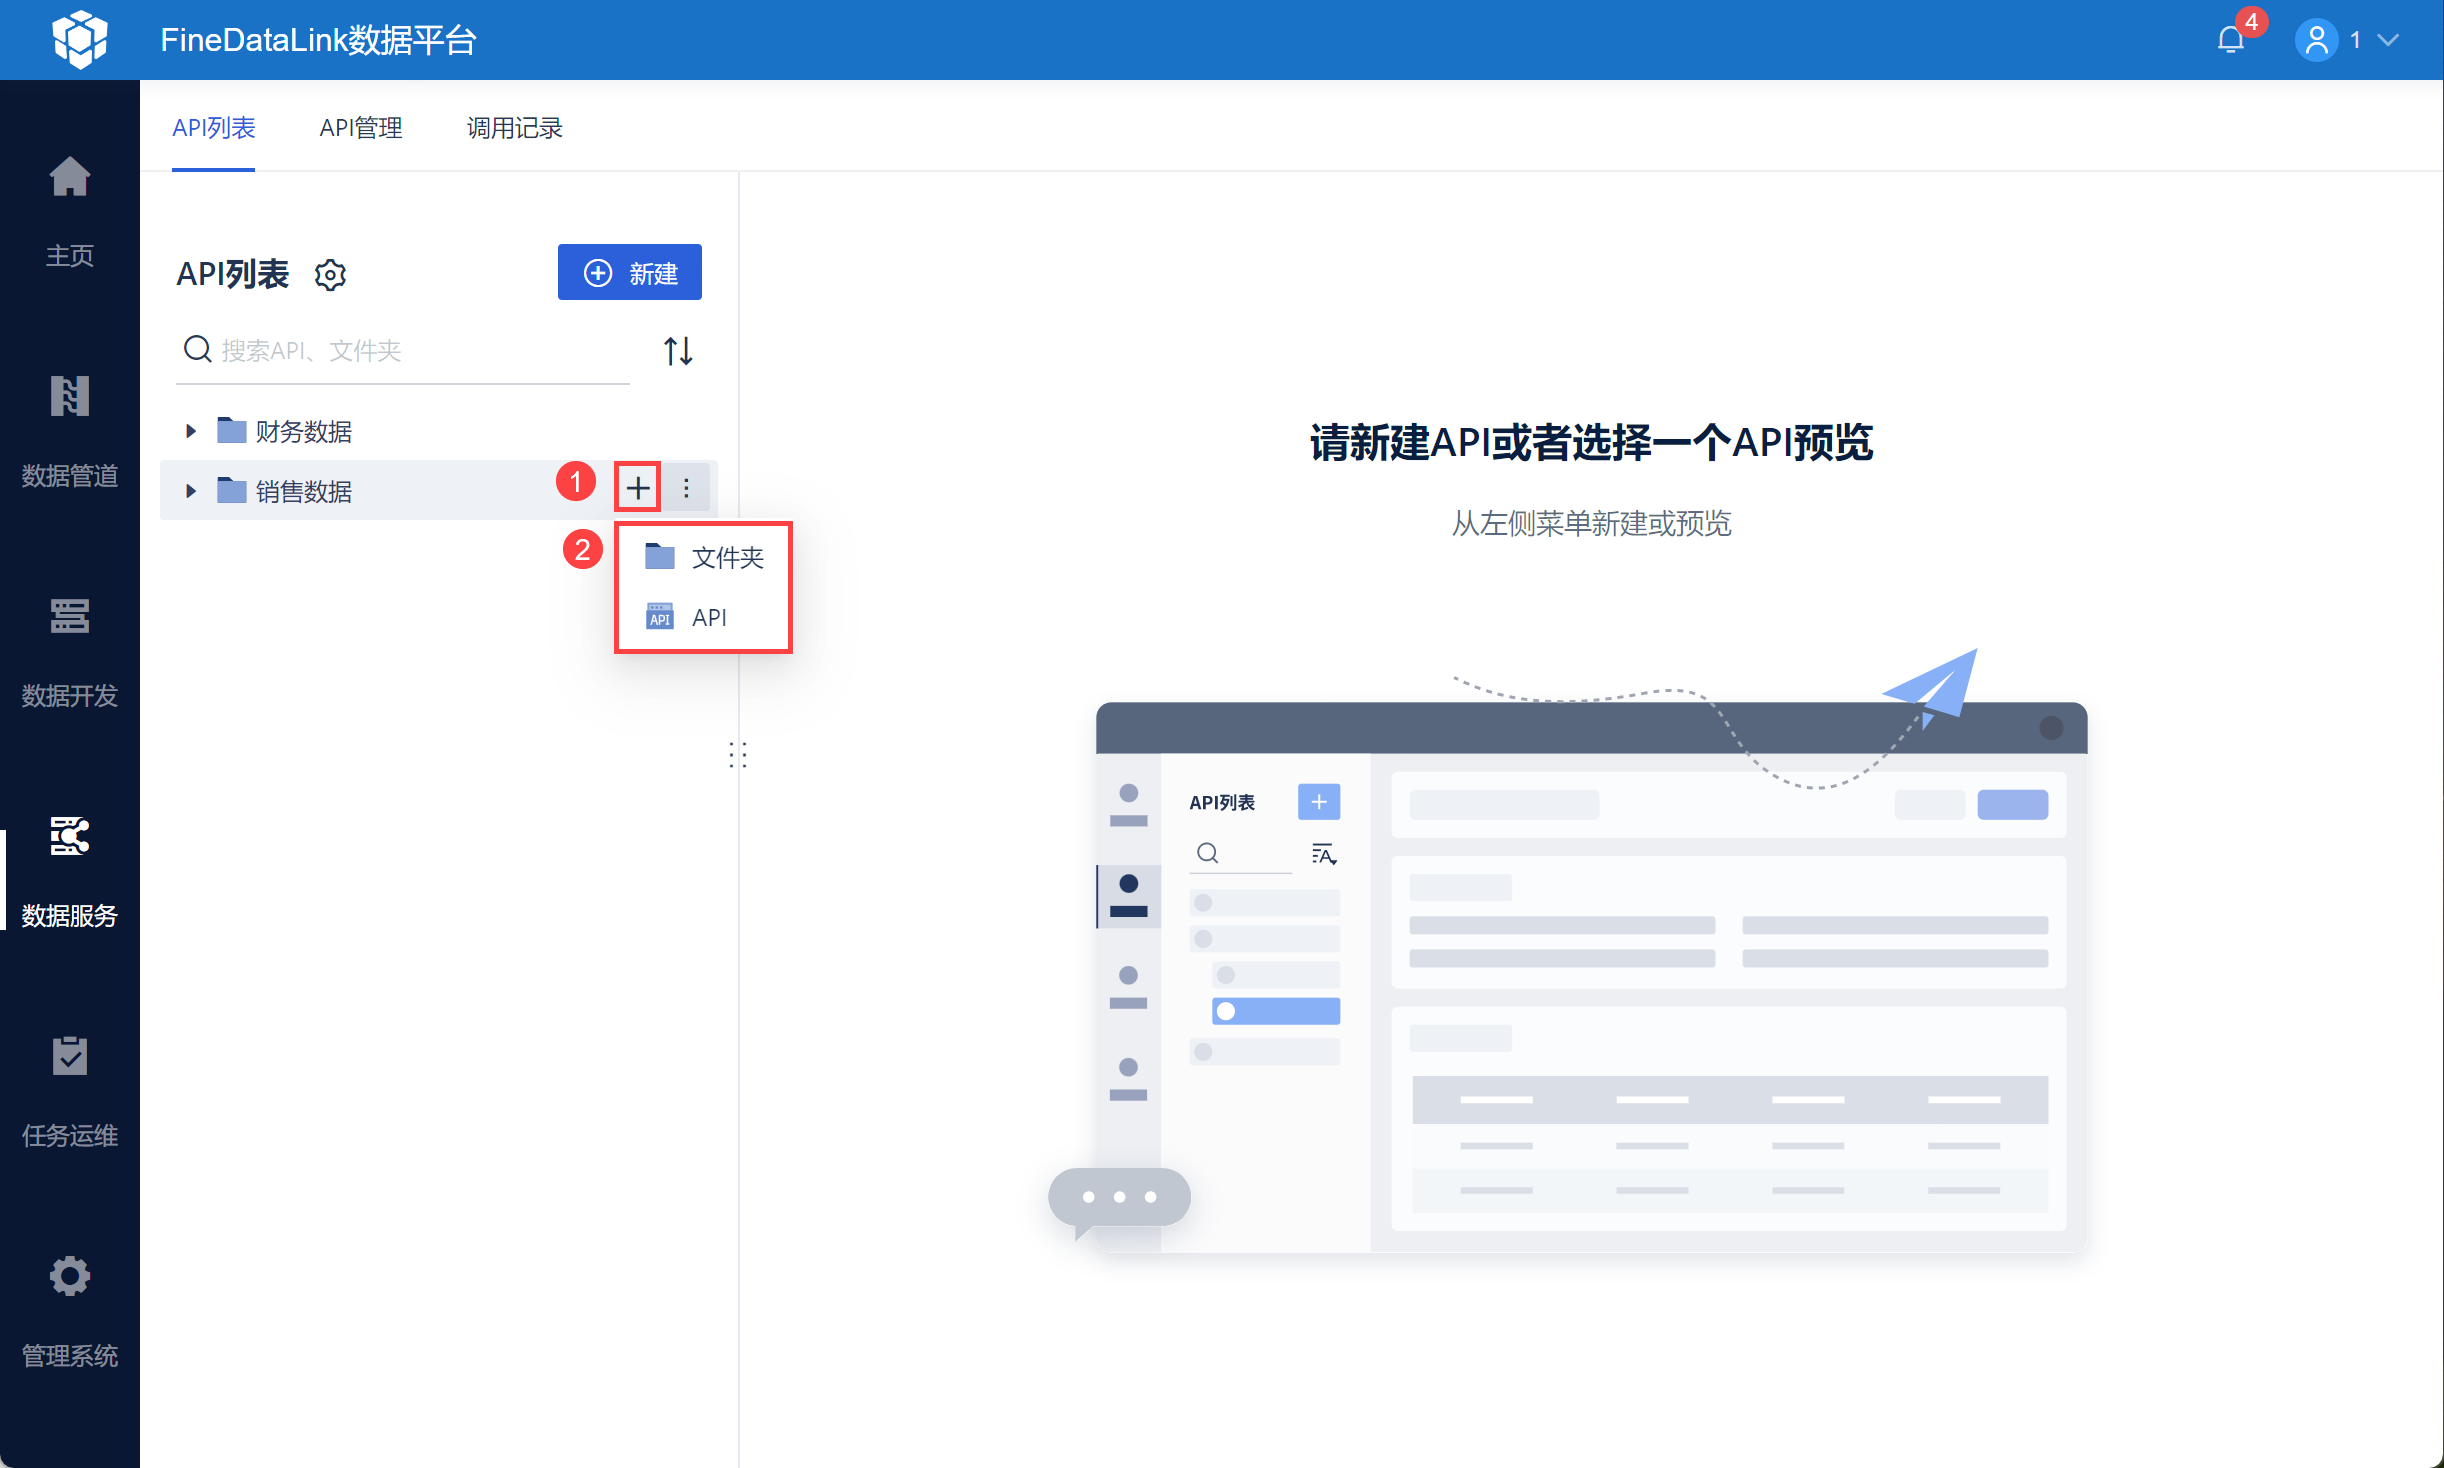Open API列表 settings gear icon
2444x1468 pixels.
coord(330,274)
